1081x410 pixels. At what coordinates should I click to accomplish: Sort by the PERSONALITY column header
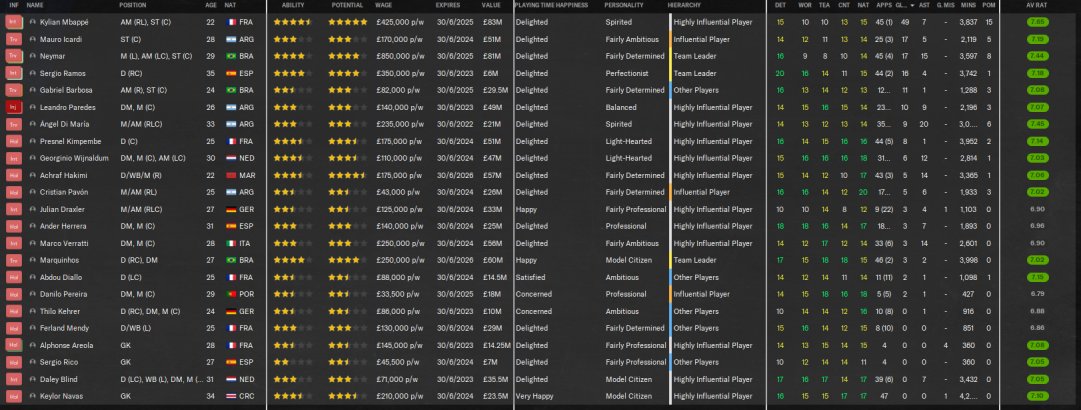coord(624,5)
